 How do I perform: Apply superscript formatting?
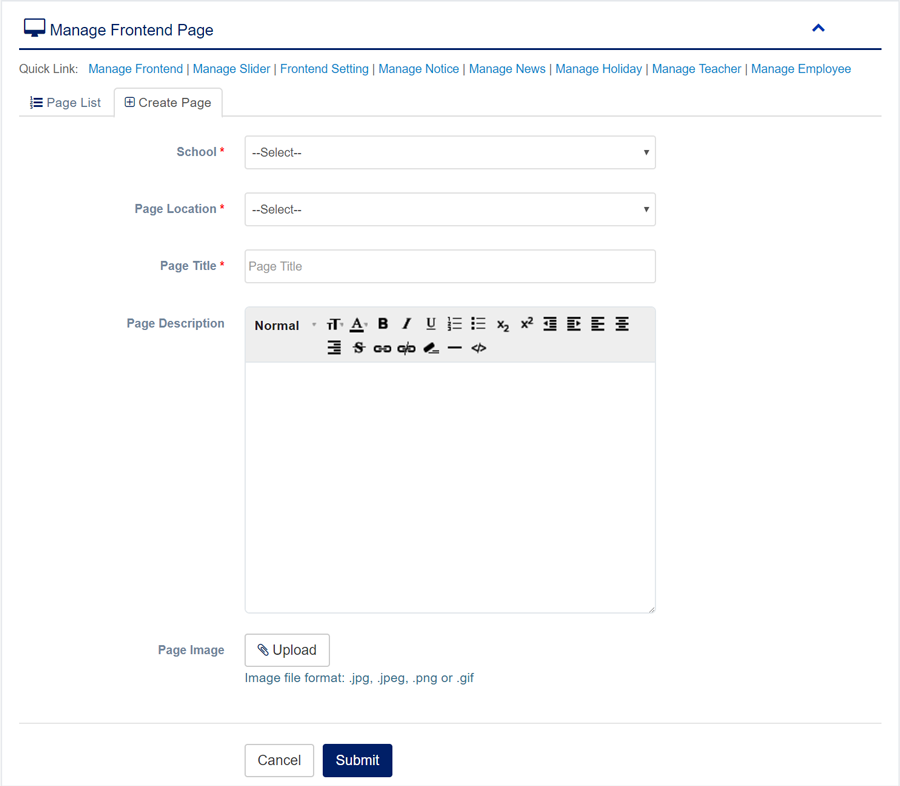pyautogui.click(x=527, y=323)
